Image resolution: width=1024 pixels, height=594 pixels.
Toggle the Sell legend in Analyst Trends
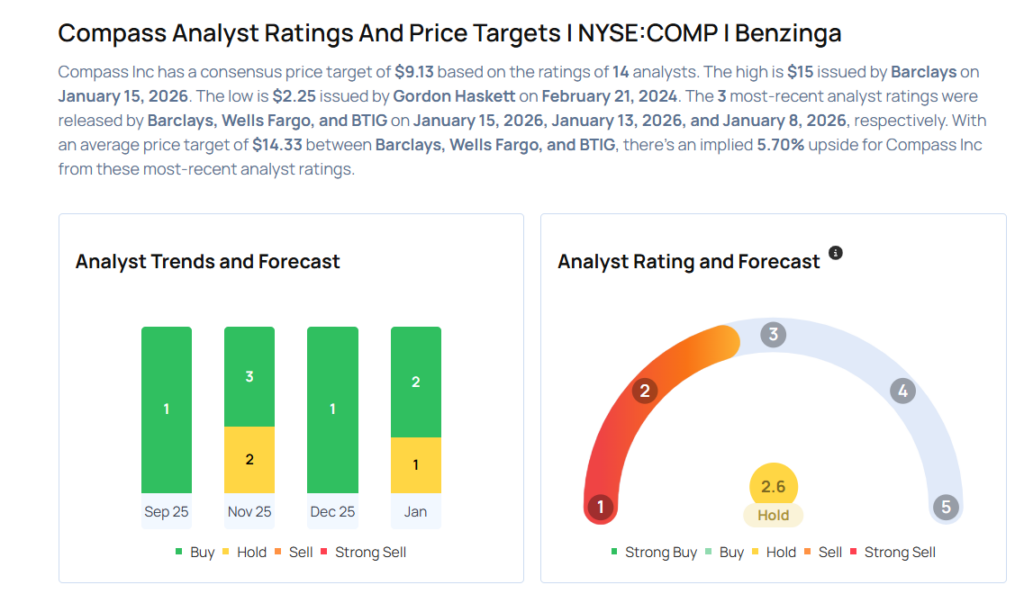pyautogui.click(x=293, y=552)
